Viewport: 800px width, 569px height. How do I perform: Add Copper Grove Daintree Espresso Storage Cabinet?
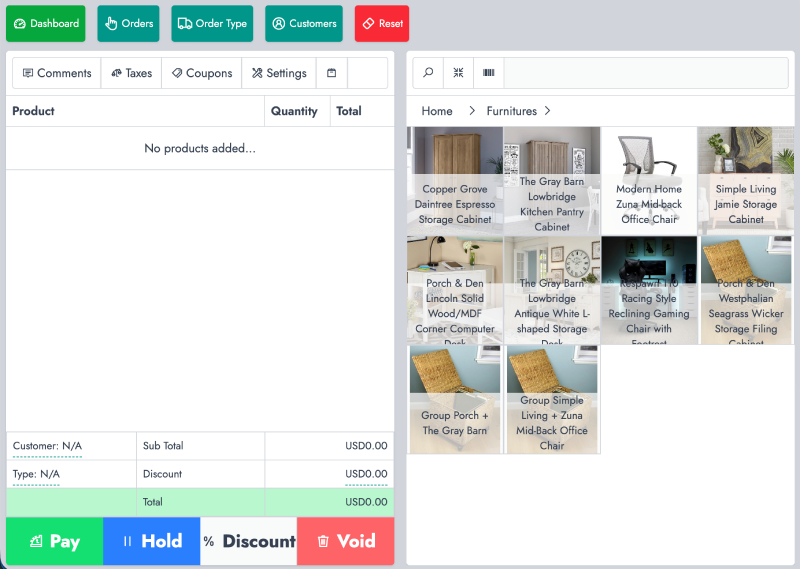point(455,181)
